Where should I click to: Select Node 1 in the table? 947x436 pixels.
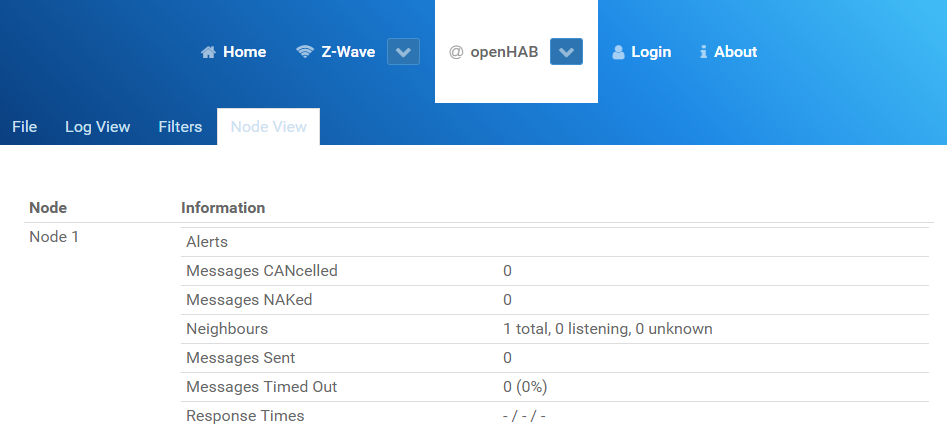point(54,237)
